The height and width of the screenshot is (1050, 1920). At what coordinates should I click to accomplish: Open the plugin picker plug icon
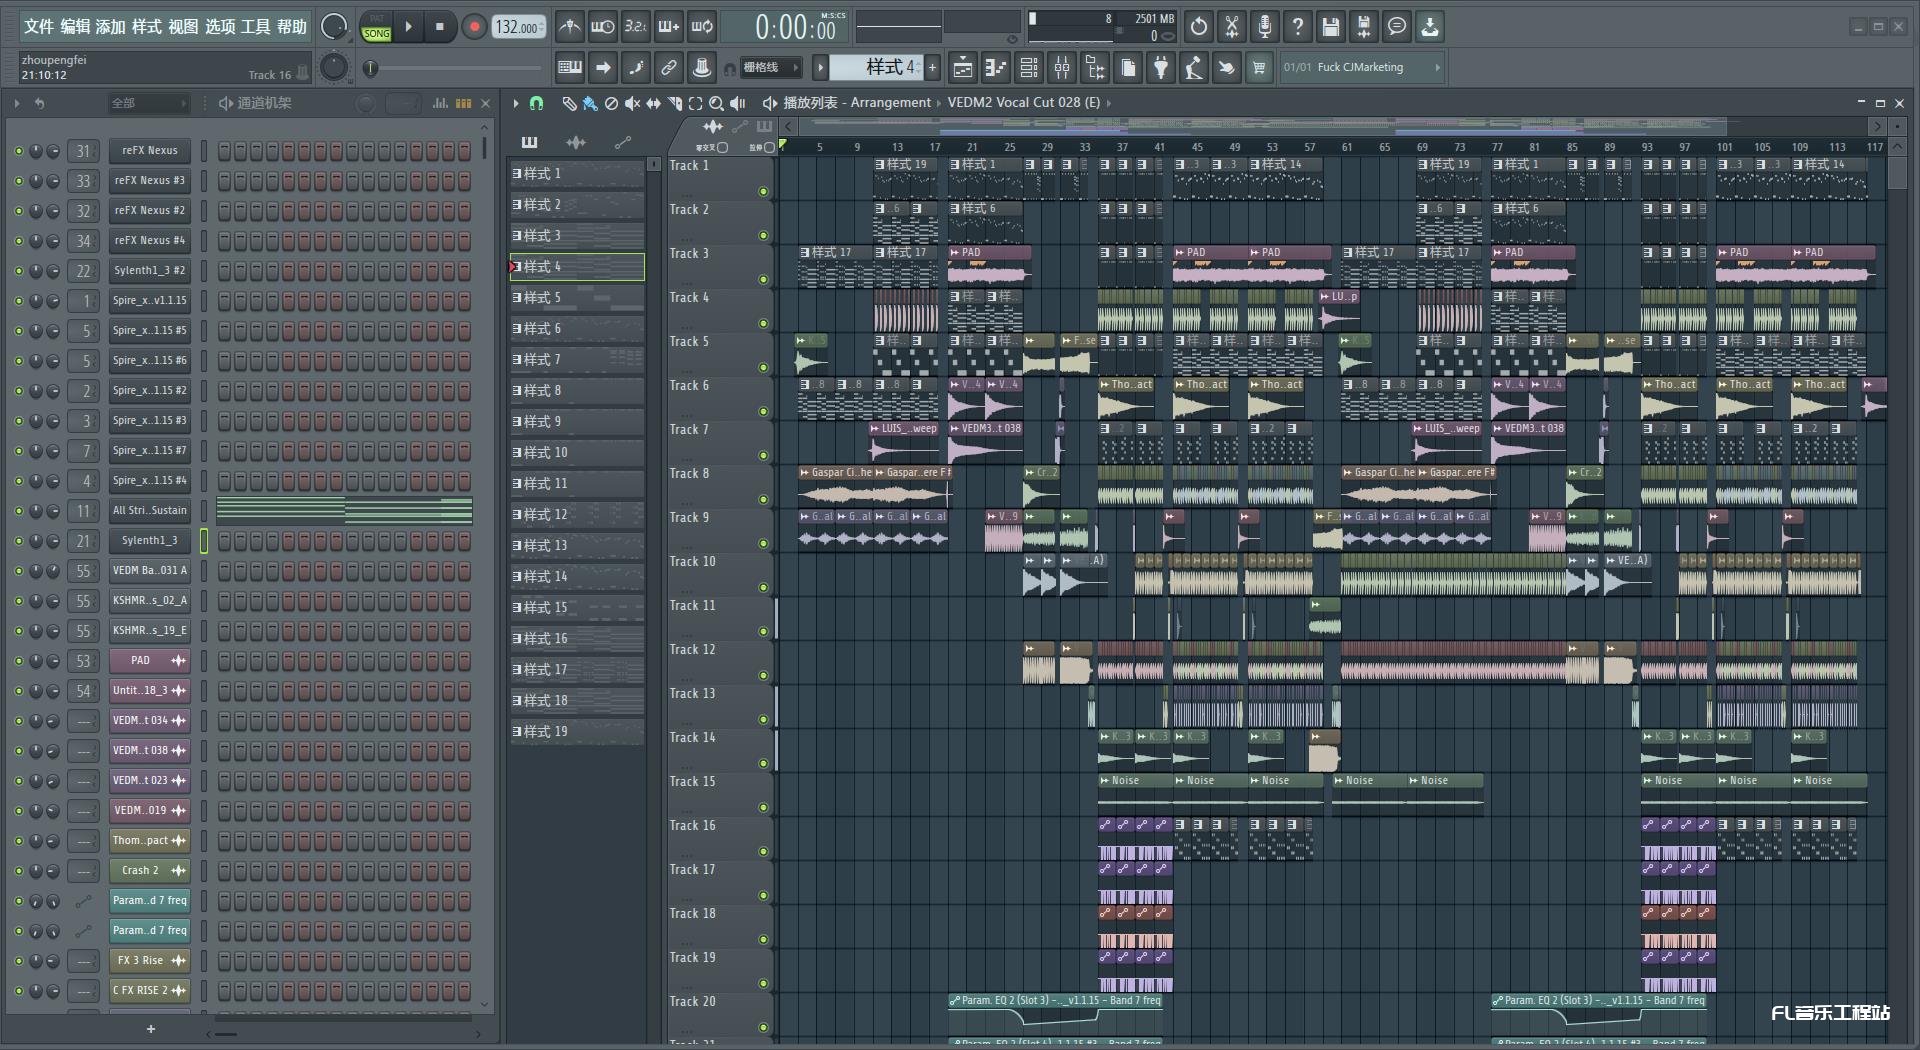pyautogui.click(x=1161, y=67)
